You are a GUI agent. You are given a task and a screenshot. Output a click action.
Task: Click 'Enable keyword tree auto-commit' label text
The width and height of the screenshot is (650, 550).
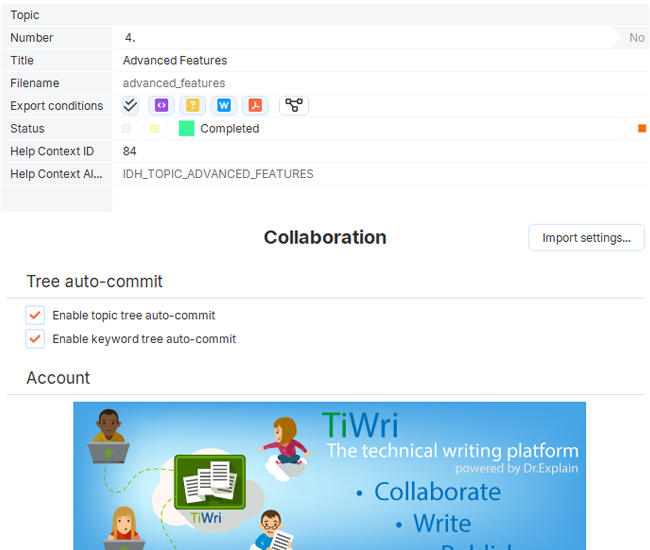[x=144, y=339]
